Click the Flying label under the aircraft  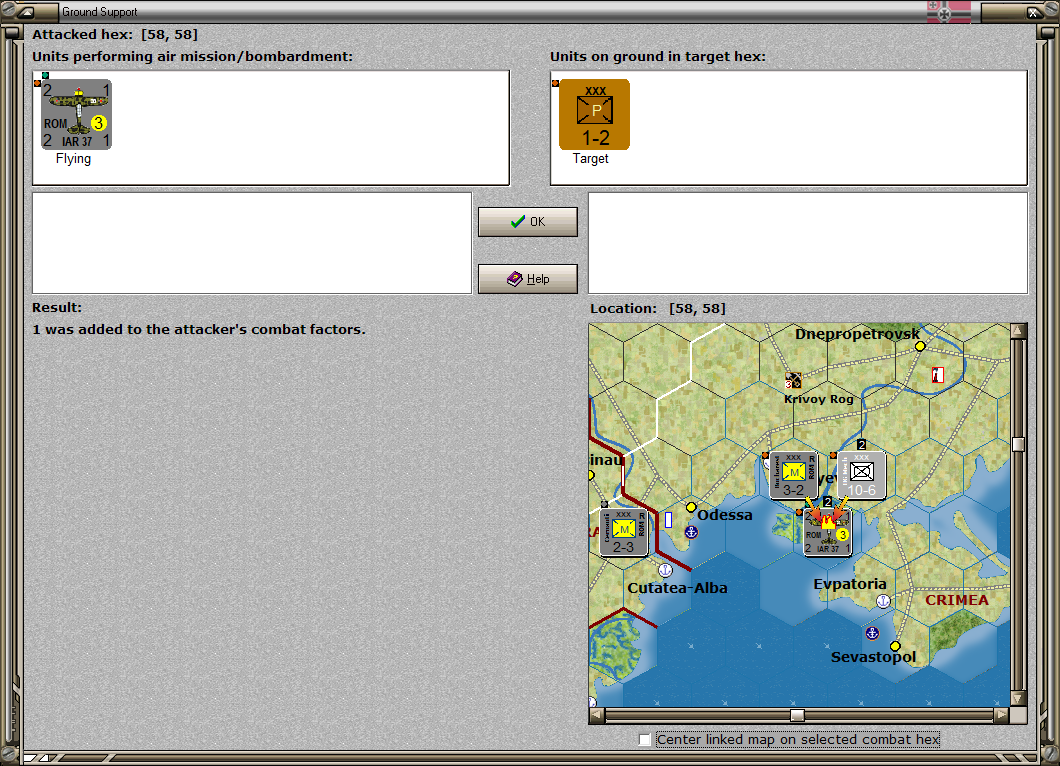tap(73, 158)
